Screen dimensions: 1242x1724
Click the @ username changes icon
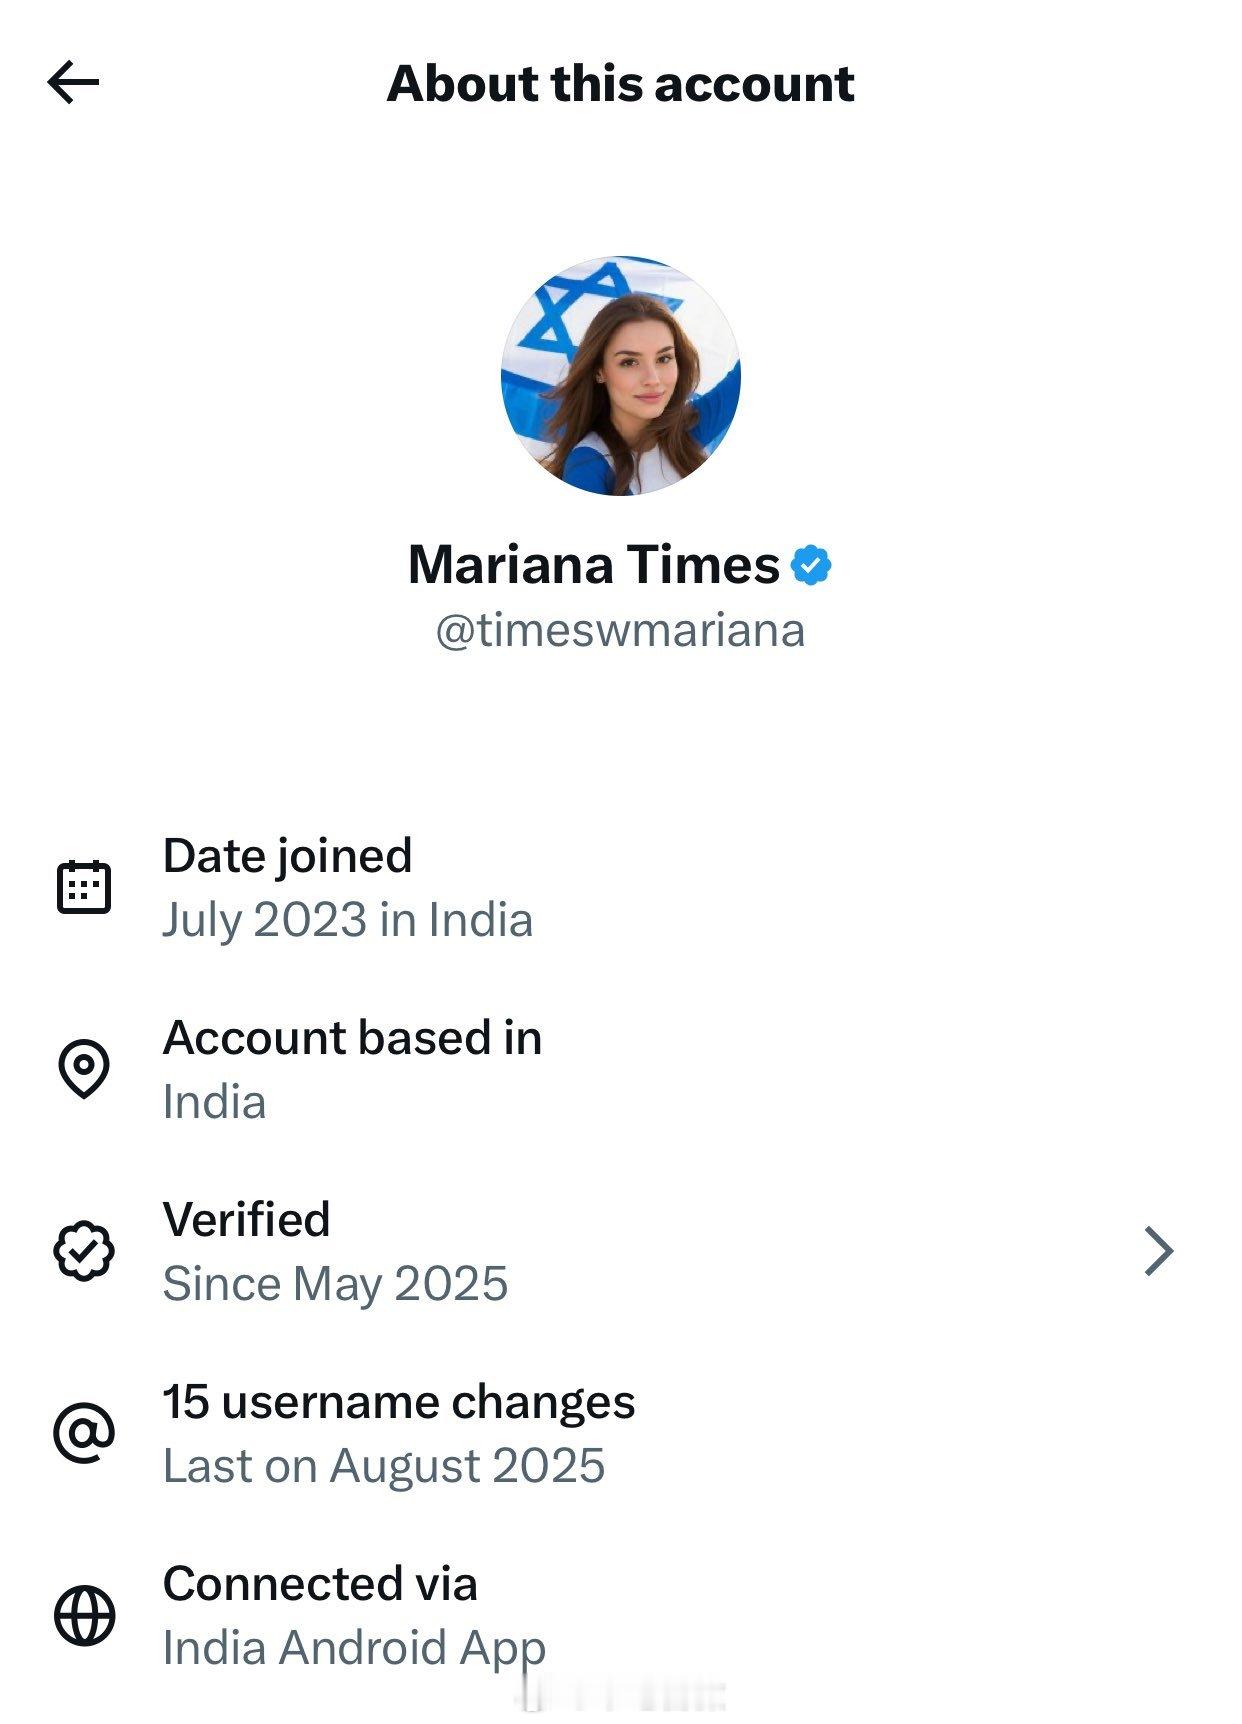(84, 1433)
